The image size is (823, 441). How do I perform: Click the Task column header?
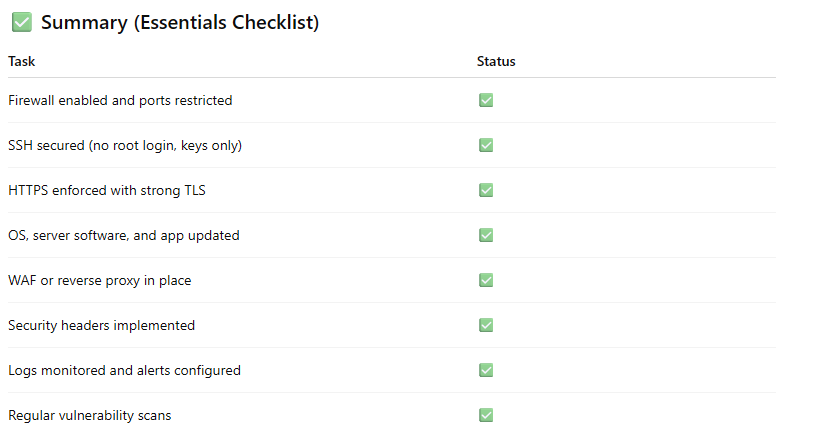[22, 62]
